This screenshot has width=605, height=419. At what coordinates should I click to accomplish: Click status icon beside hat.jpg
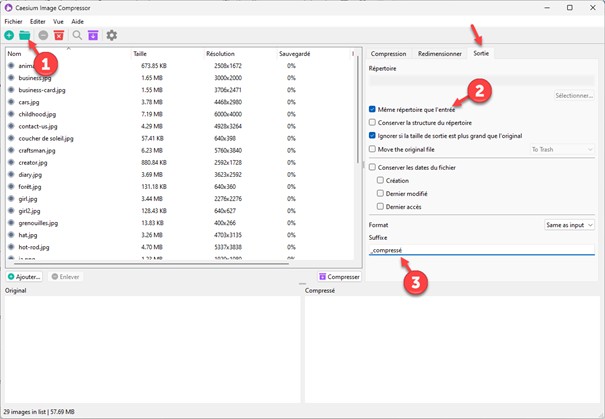click(11, 235)
